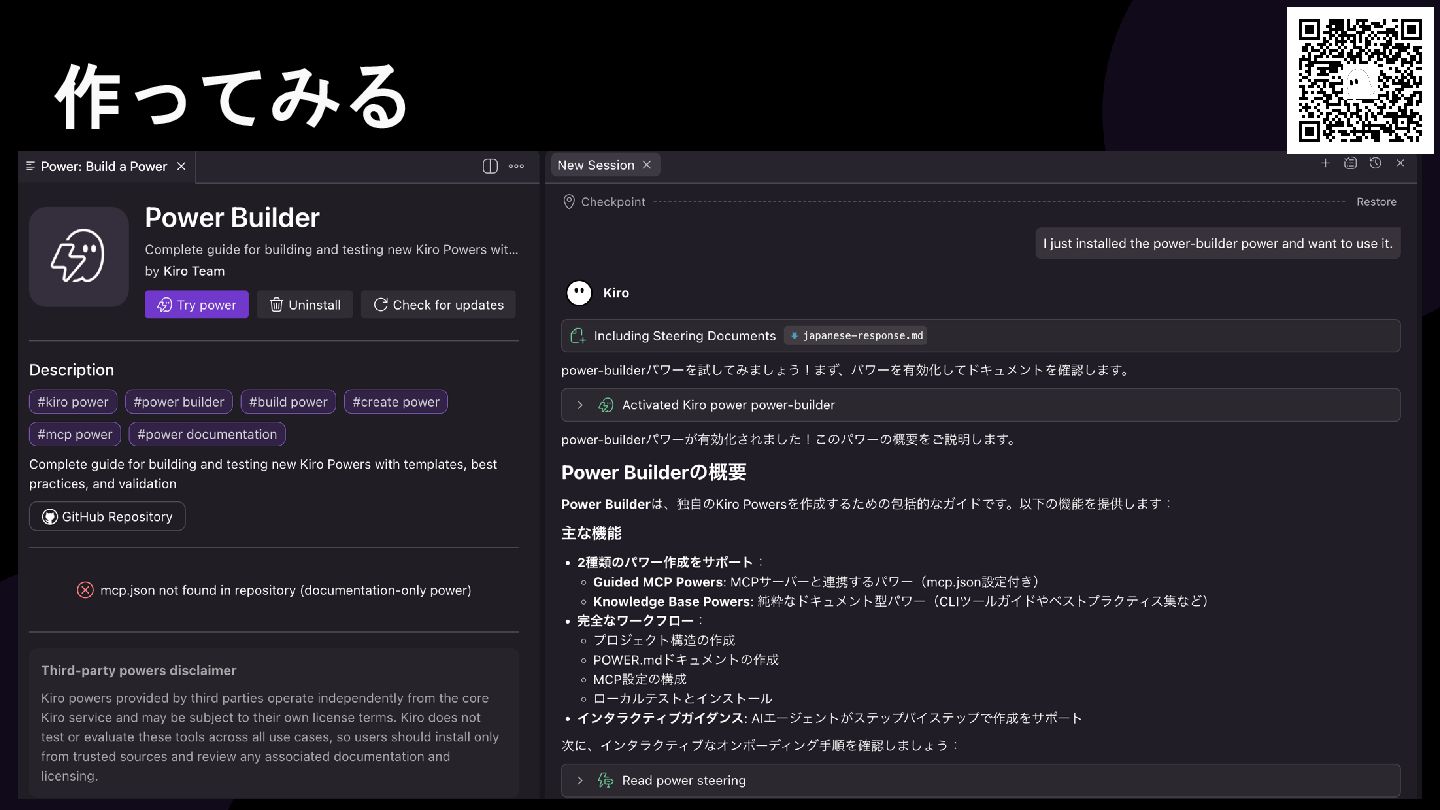Image resolution: width=1440 pixels, height=810 pixels.
Task: Click the Power Builder ghost logo
Action: (78, 256)
